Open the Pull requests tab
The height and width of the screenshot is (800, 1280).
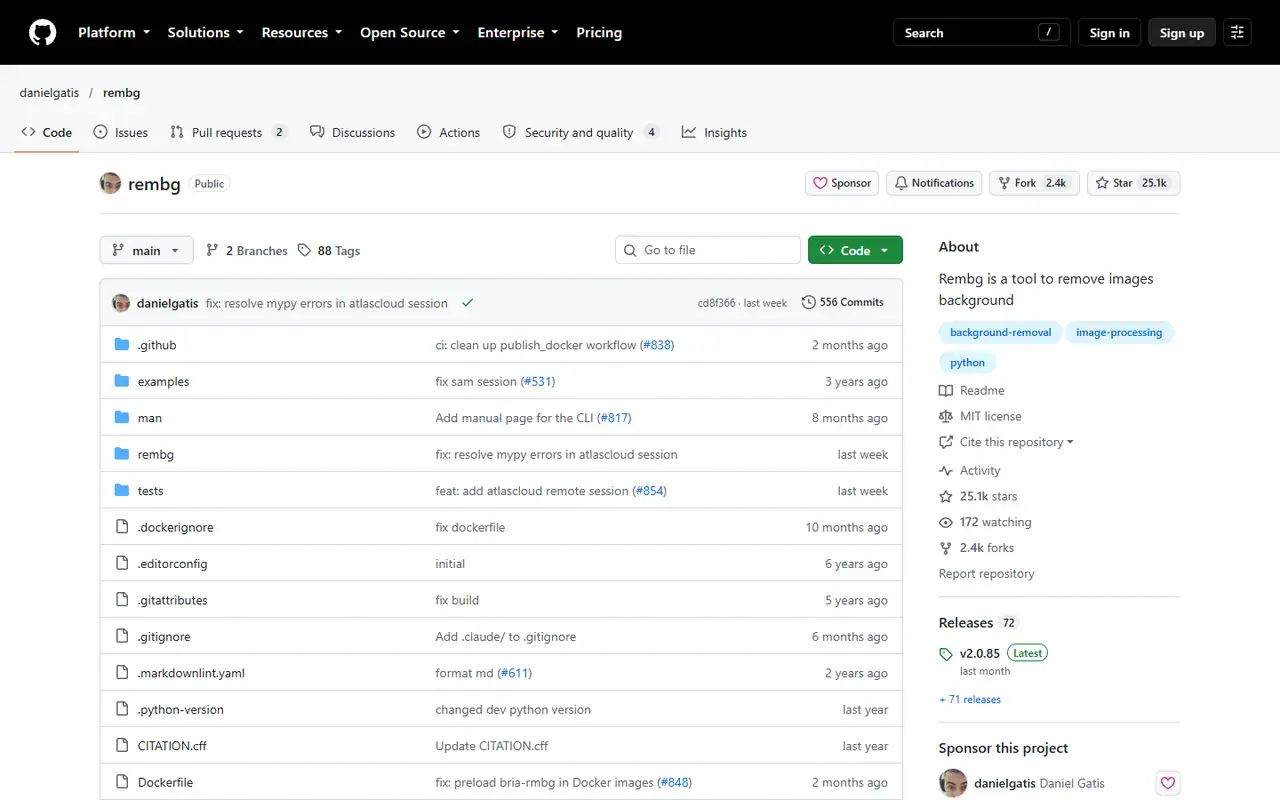click(229, 132)
